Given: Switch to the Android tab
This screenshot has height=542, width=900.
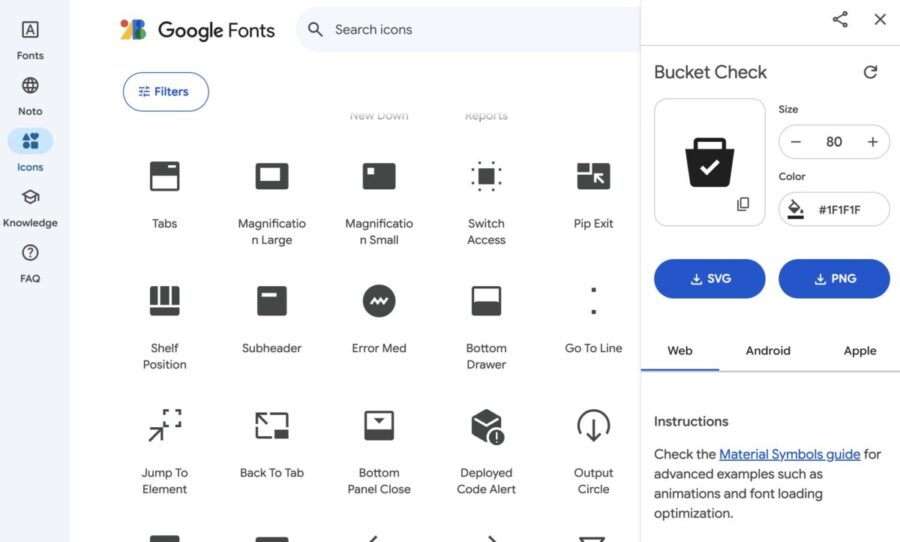Looking at the screenshot, I should (x=768, y=351).
